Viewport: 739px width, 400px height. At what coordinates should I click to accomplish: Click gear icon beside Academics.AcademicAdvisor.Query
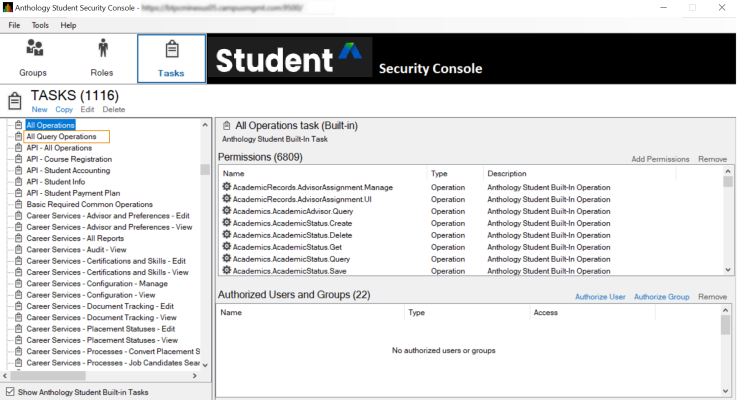(x=226, y=211)
